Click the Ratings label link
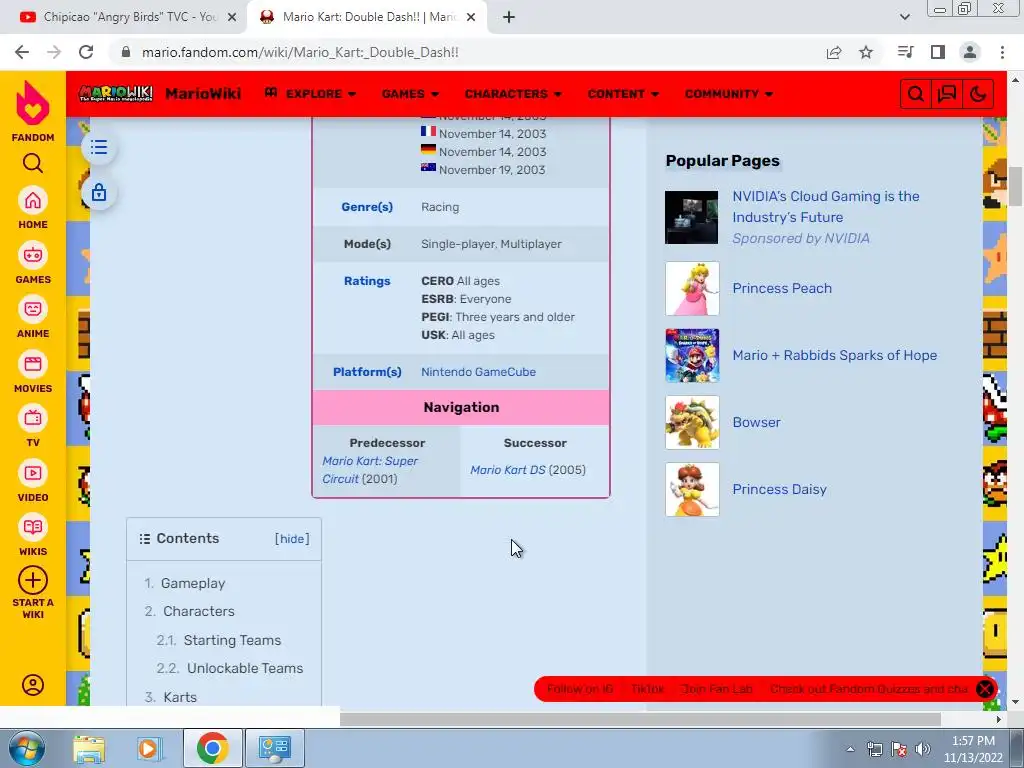 tap(367, 281)
